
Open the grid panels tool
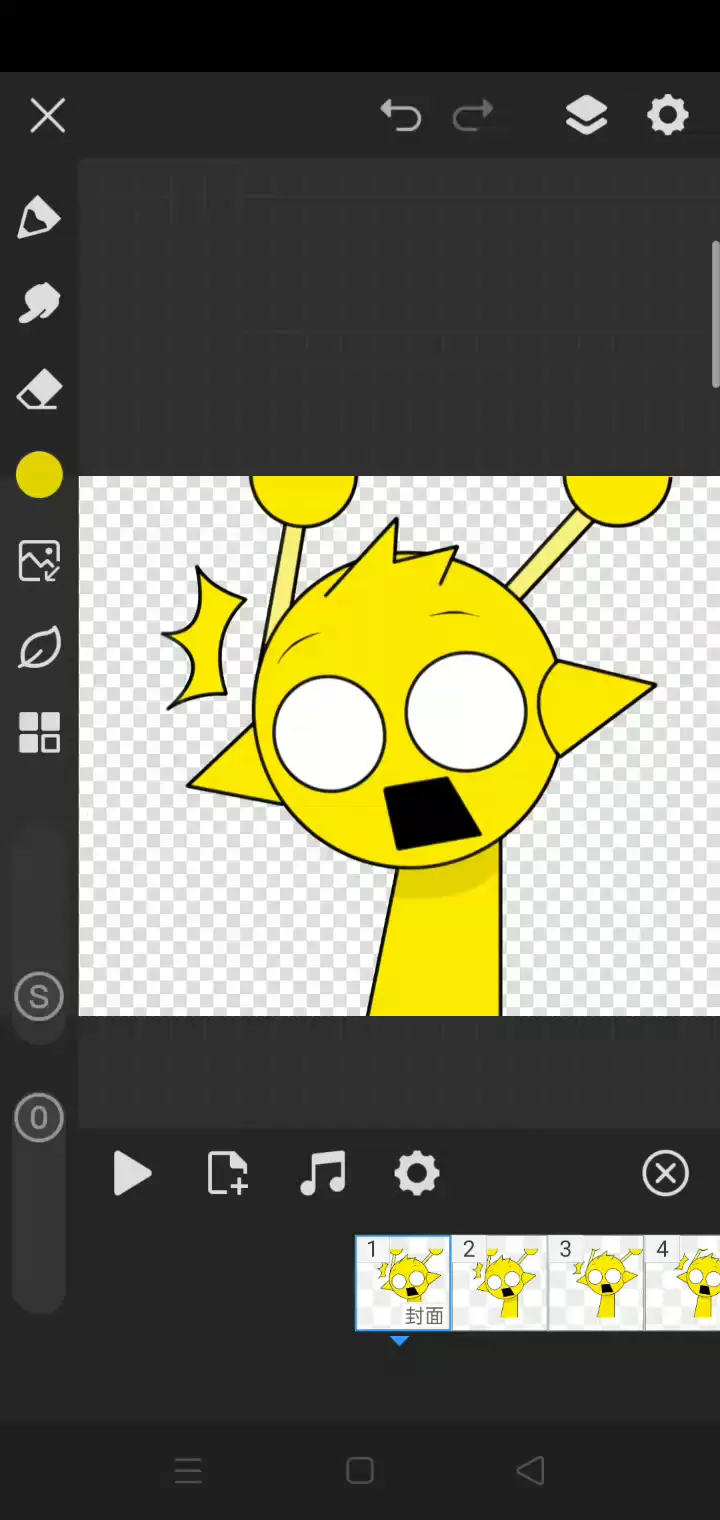39,733
